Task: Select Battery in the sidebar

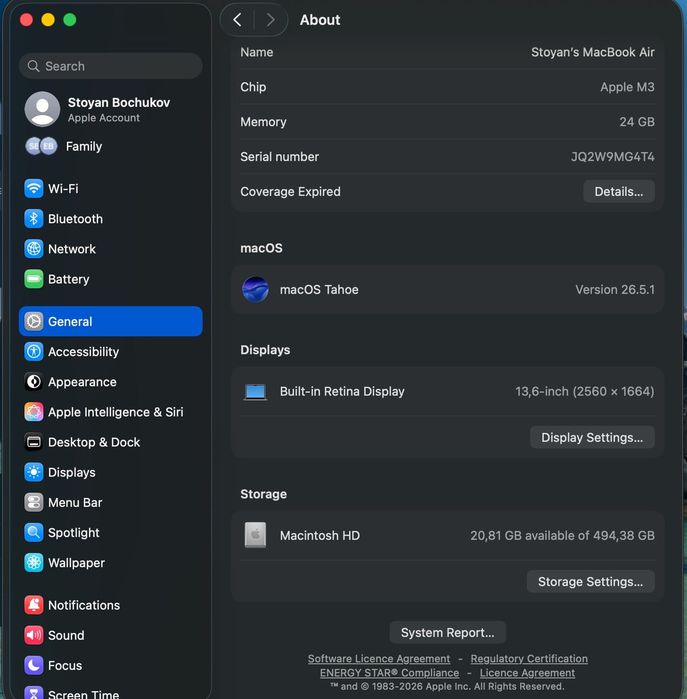Action: pos(111,279)
